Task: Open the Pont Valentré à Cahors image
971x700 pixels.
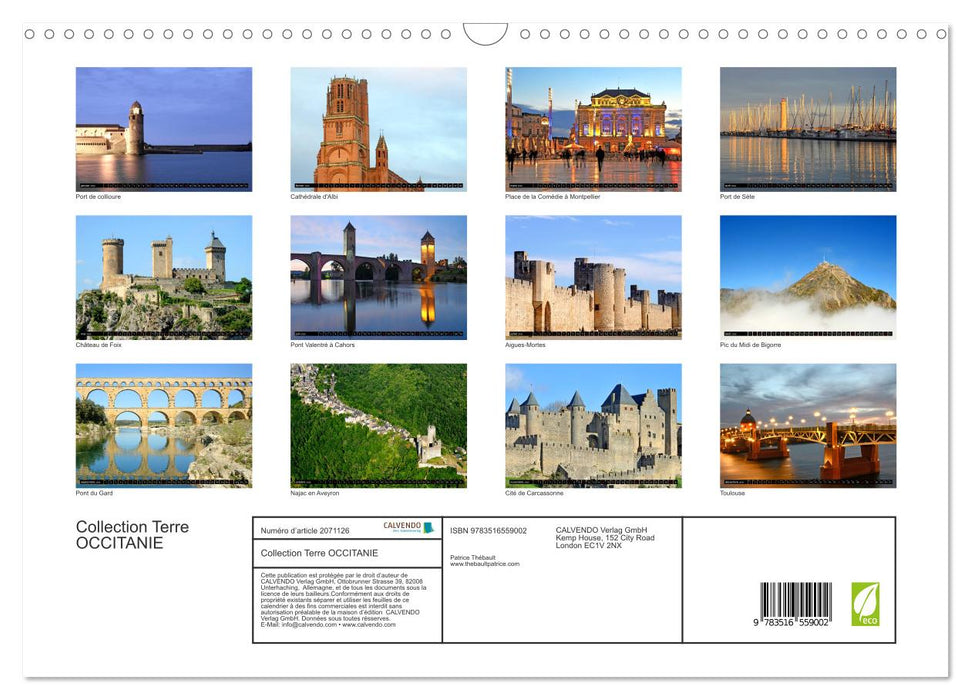Action: [x=378, y=276]
